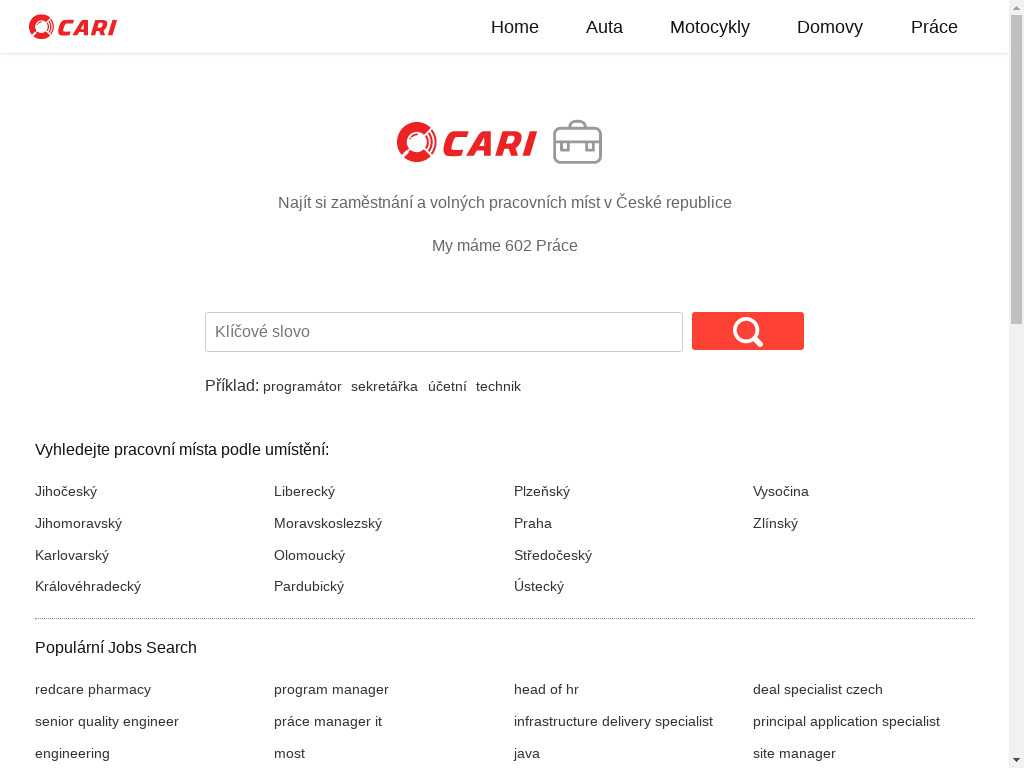Pick the sekretářka example keyword
The width and height of the screenshot is (1024, 768).
(x=384, y=387)
